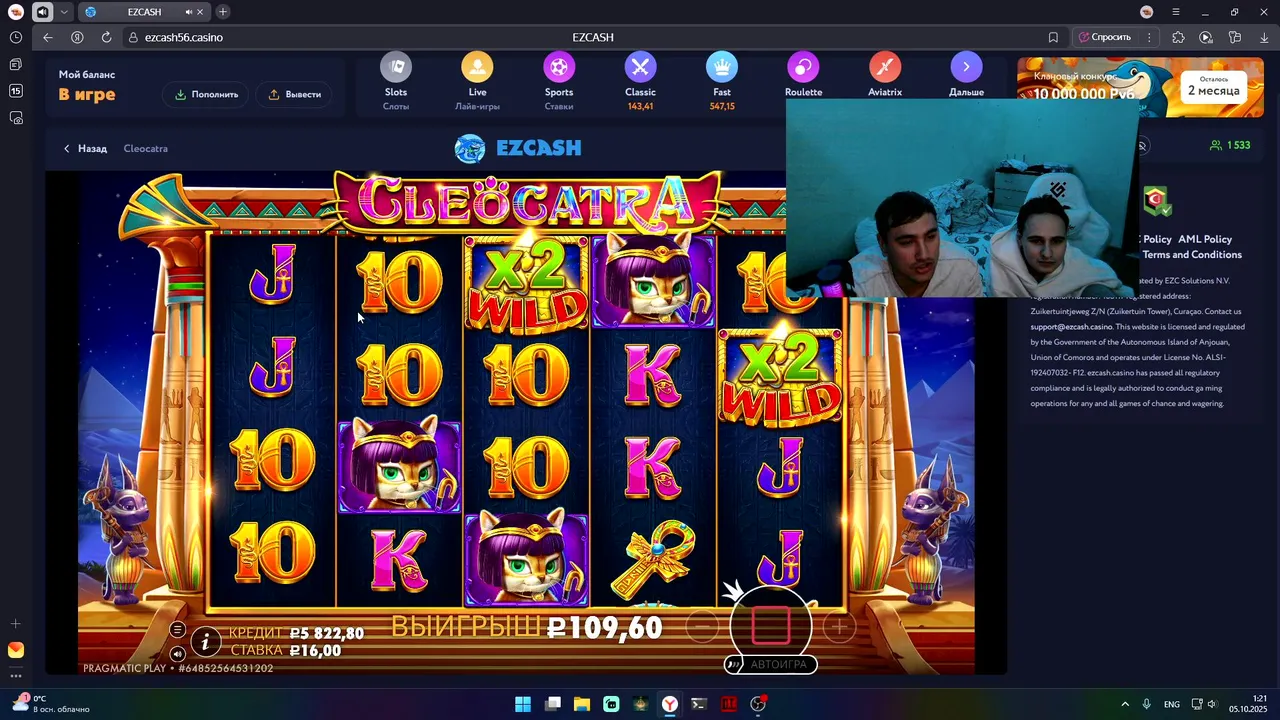Viewport: 1280px width, 720px height.
Task: Show hidden system tray icons chevron
Action: pos(1125,704)
